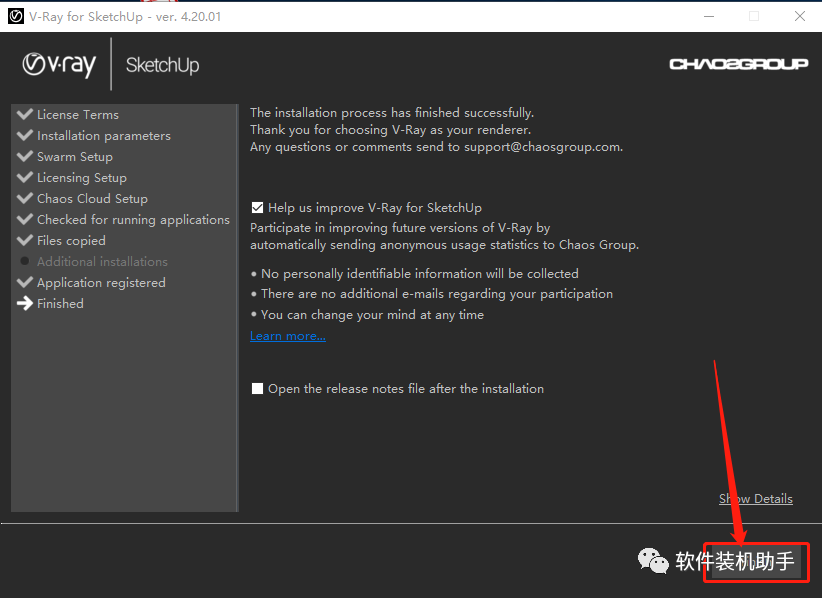Viewport: 822px width, 598px height.
Task: Select the Installation parameters step
Action: click(104, 135)
